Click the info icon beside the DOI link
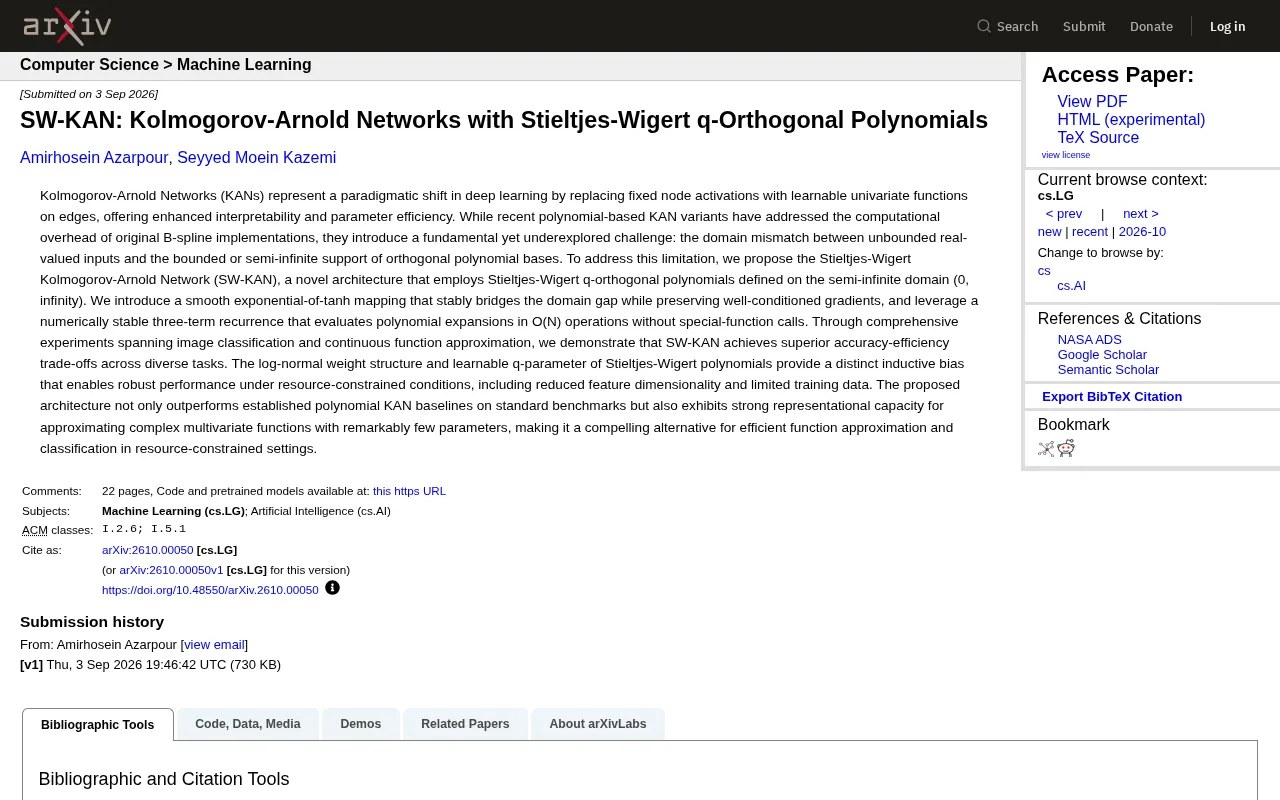Image resolution: width=1280 pixels, height=800 pixels. (x=332, y=588)
